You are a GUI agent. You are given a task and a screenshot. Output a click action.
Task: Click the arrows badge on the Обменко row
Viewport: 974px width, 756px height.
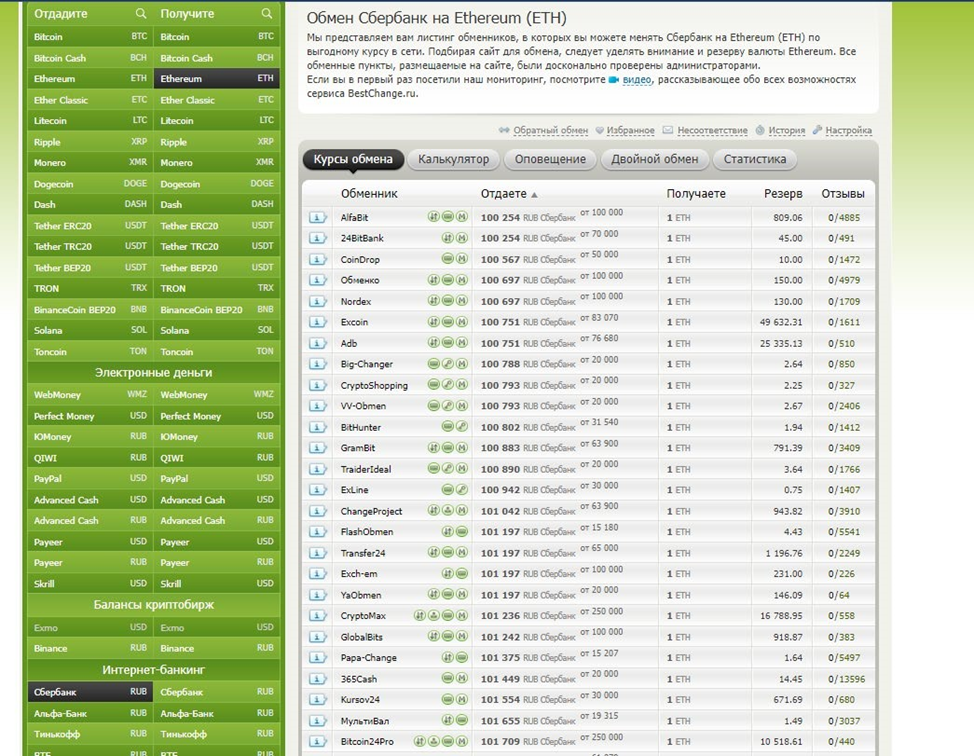(434, 280)
